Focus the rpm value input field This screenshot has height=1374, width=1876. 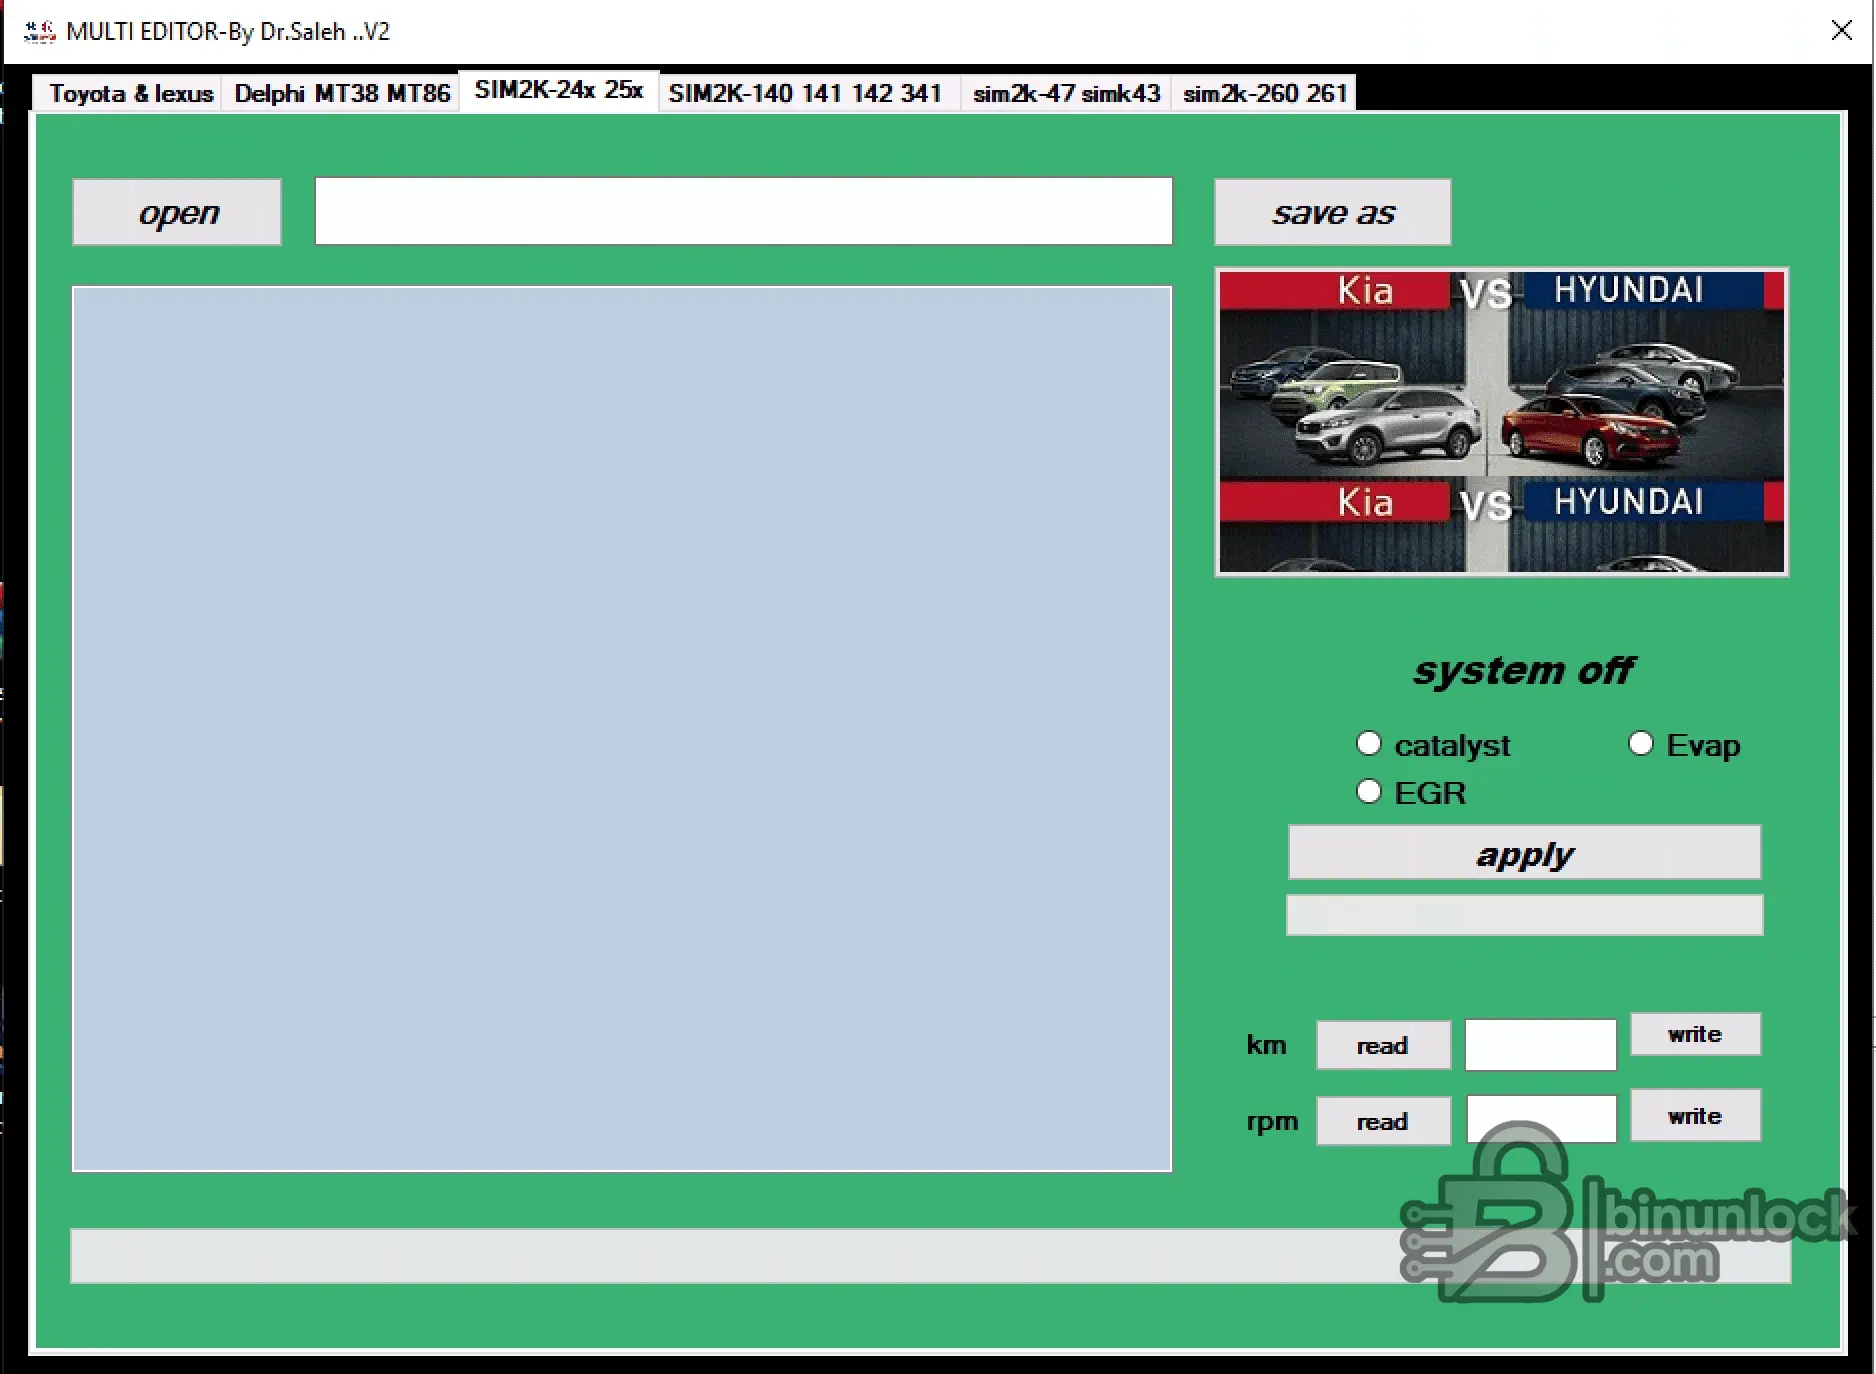point(1541,1119)
